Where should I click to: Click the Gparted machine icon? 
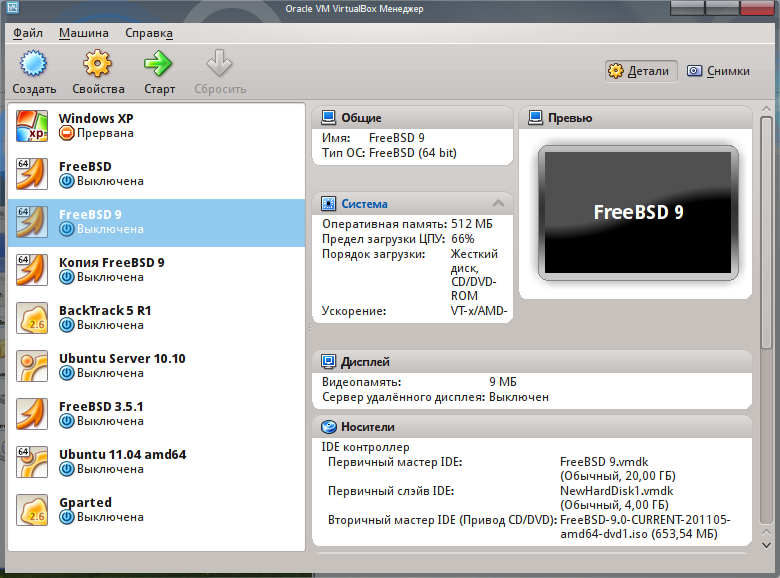pos(32,510)
